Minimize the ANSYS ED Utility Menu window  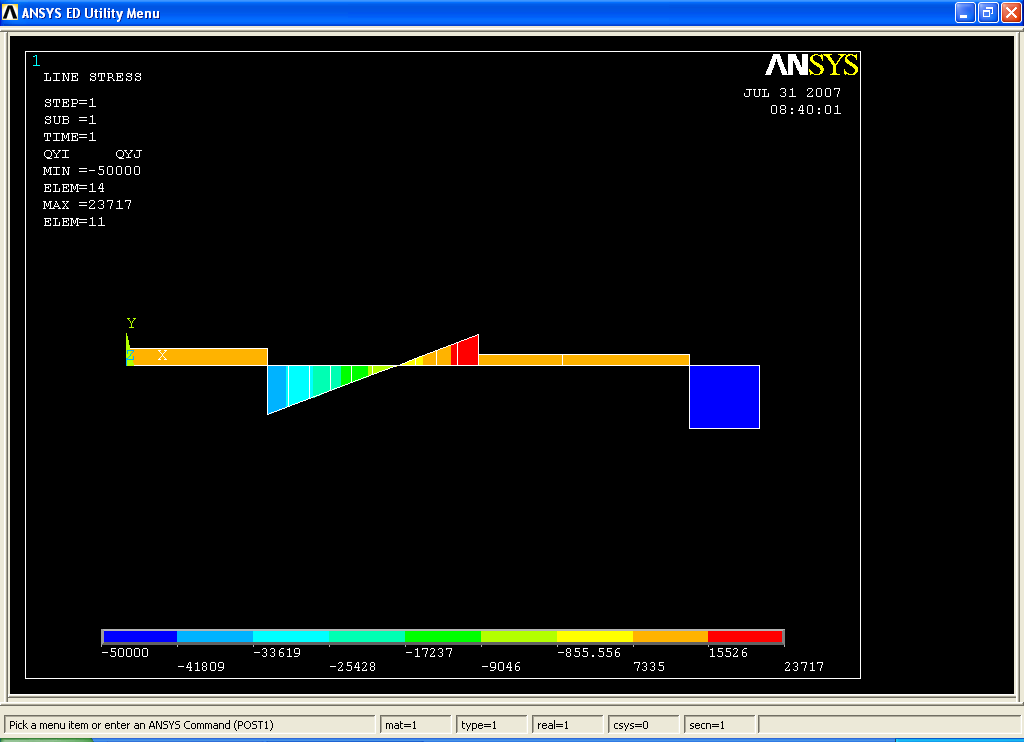[x=965, y=12]
